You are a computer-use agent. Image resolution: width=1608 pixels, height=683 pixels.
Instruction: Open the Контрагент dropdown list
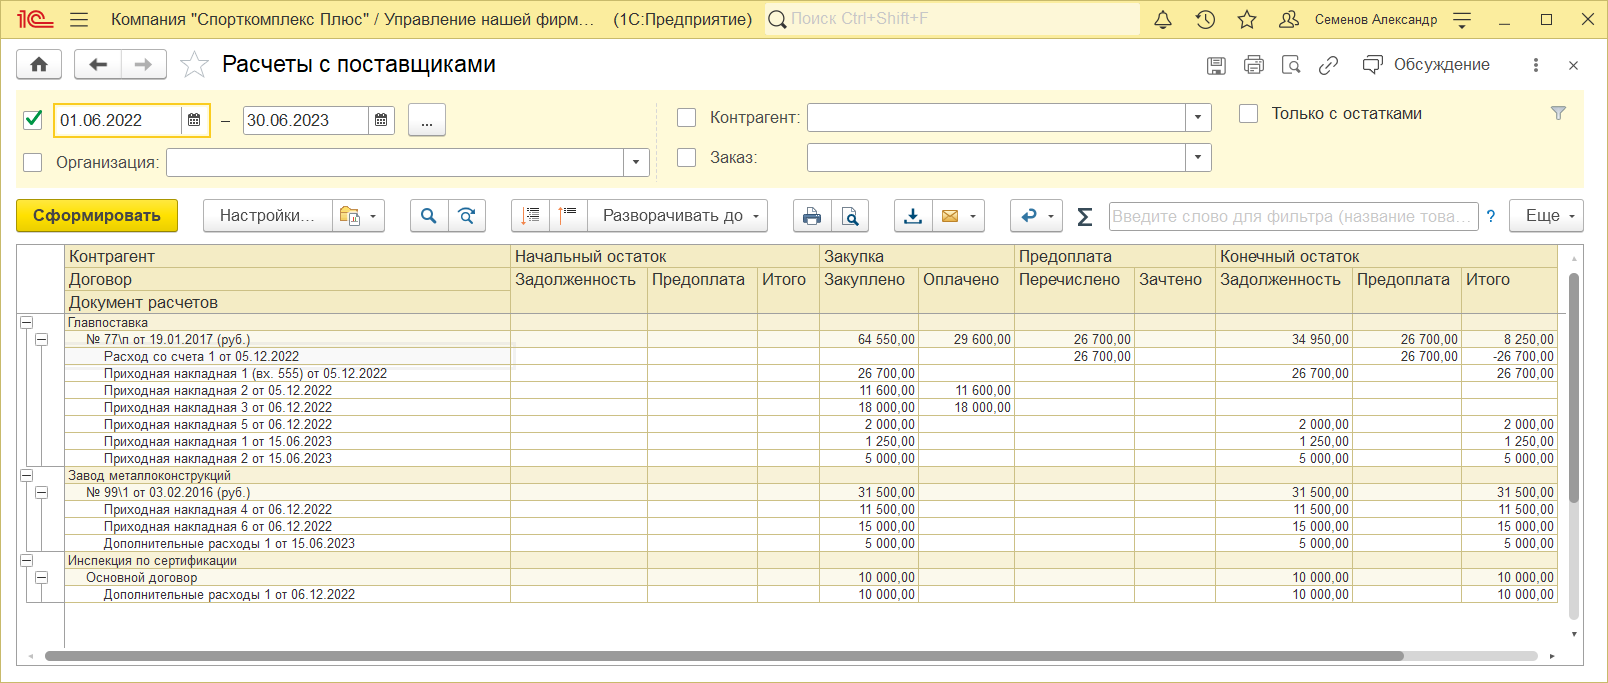1198,117
